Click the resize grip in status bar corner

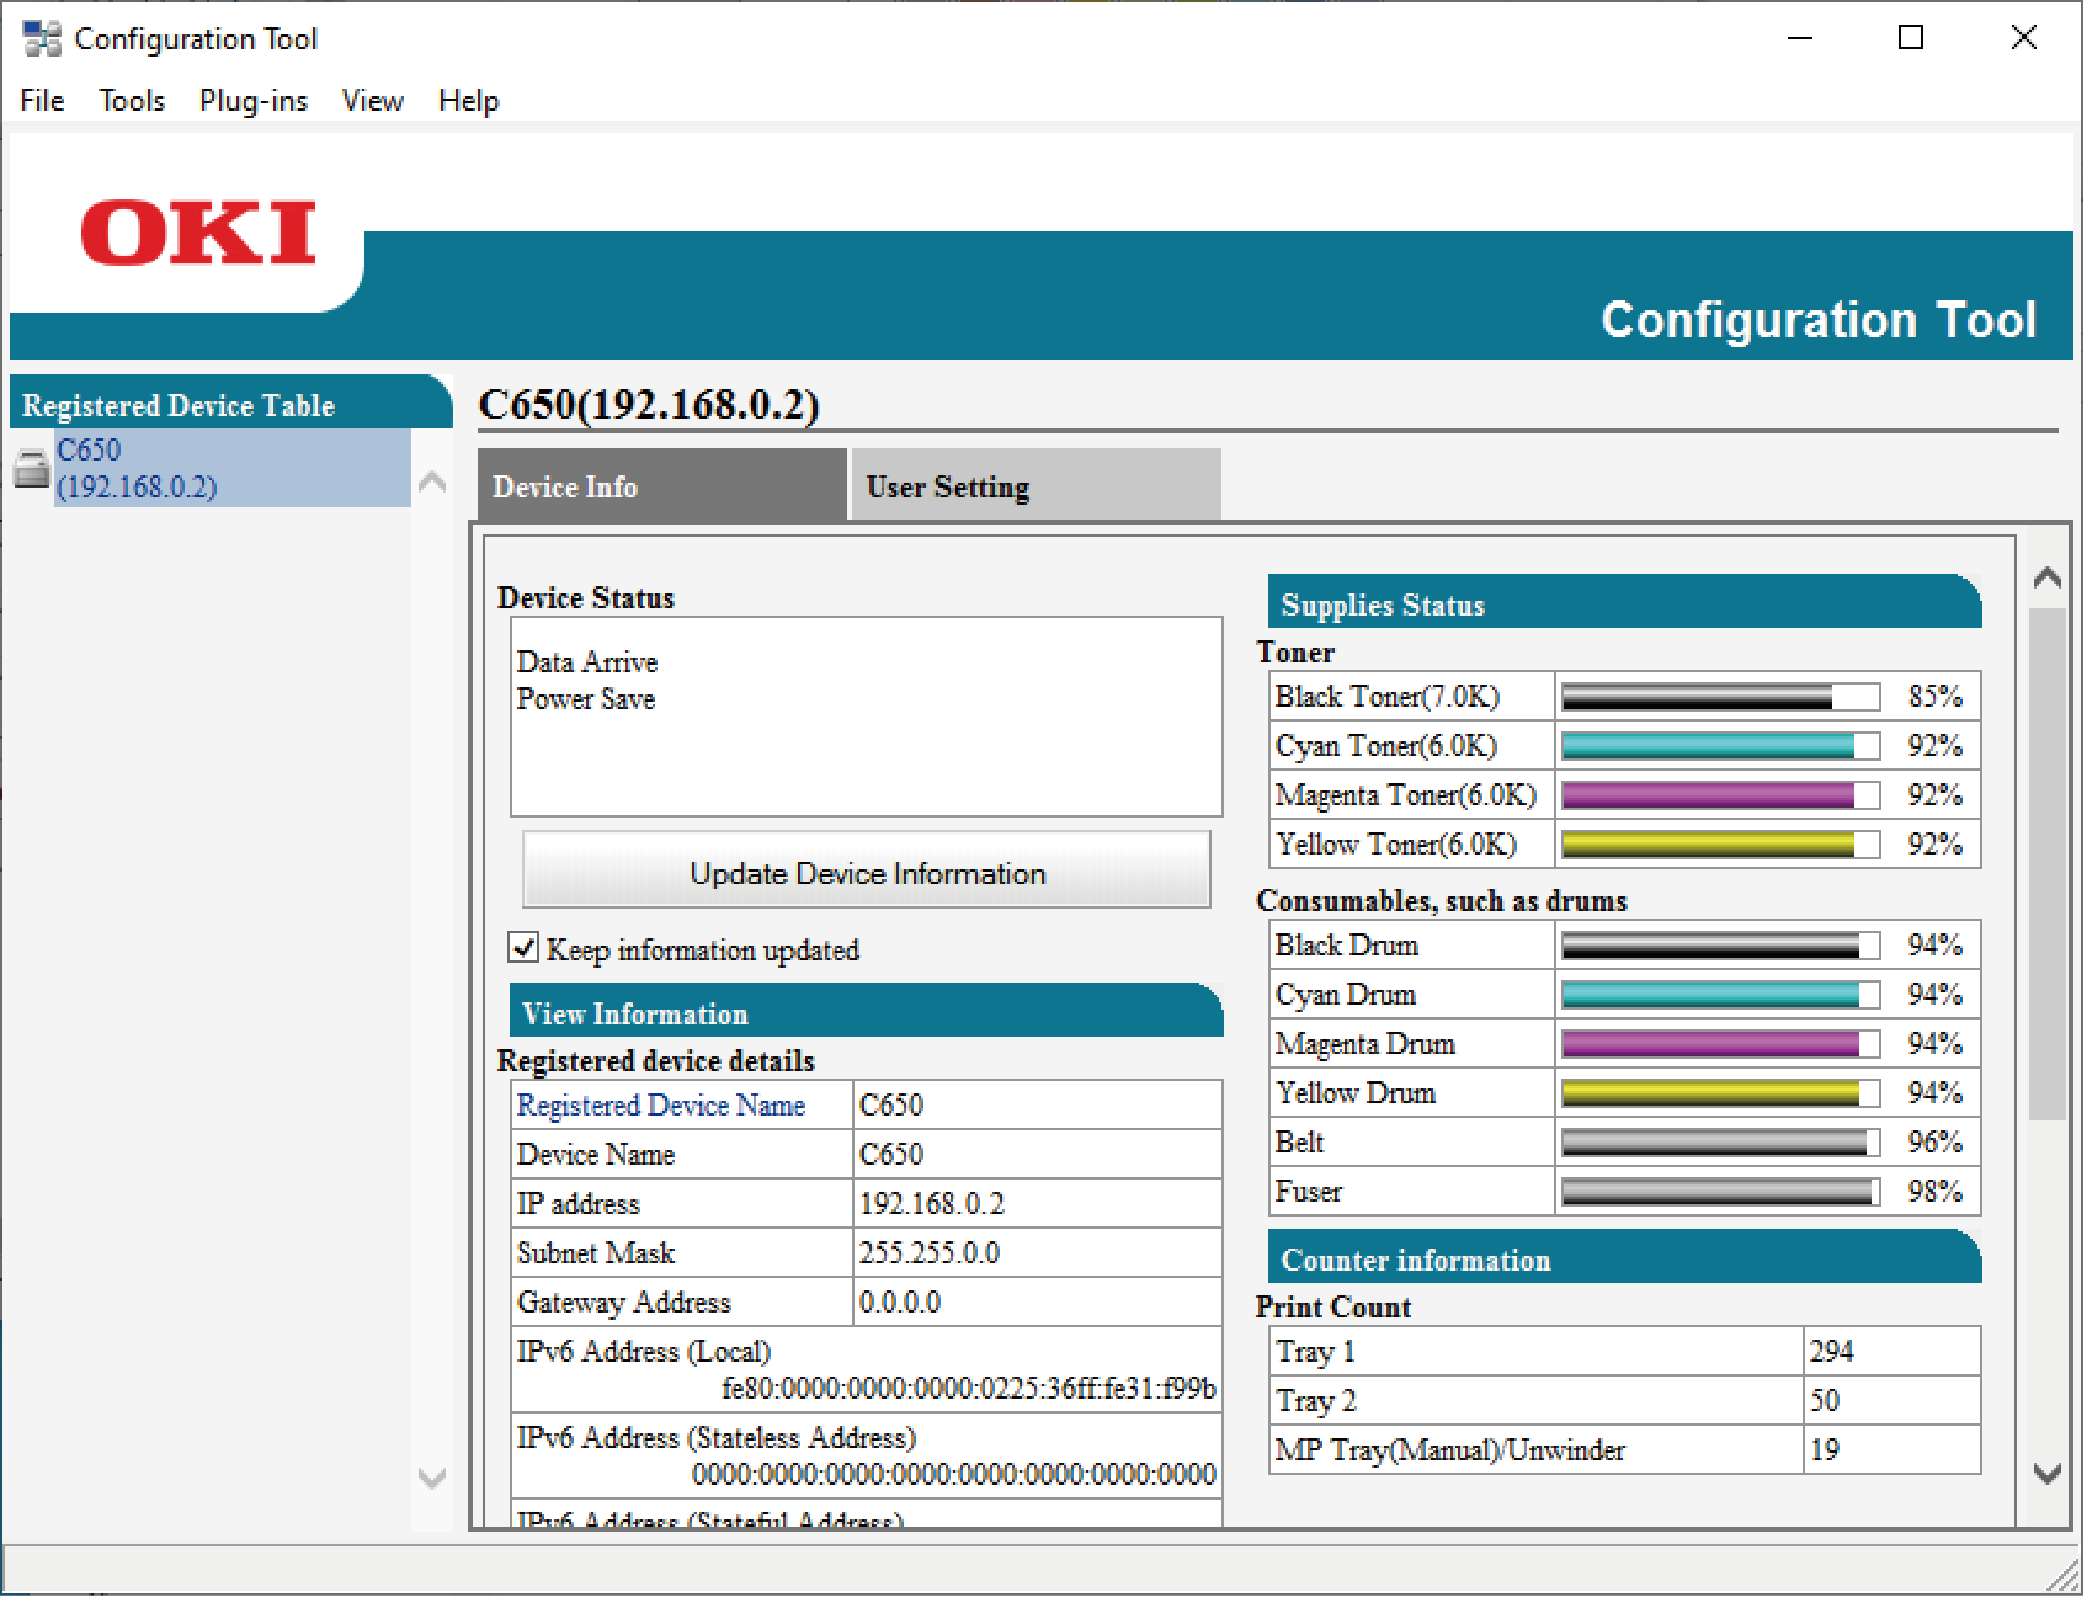tap(2062, 1577)
